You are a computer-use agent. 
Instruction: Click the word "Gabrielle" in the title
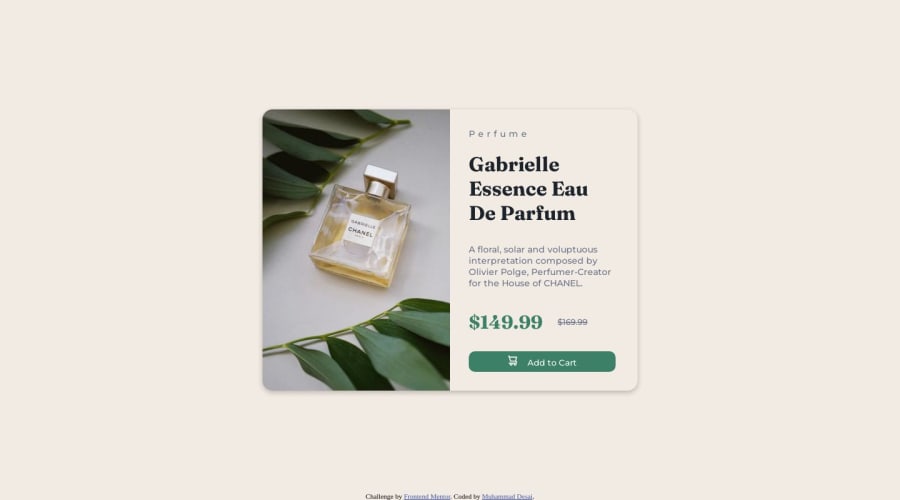[x=514, y=165]
